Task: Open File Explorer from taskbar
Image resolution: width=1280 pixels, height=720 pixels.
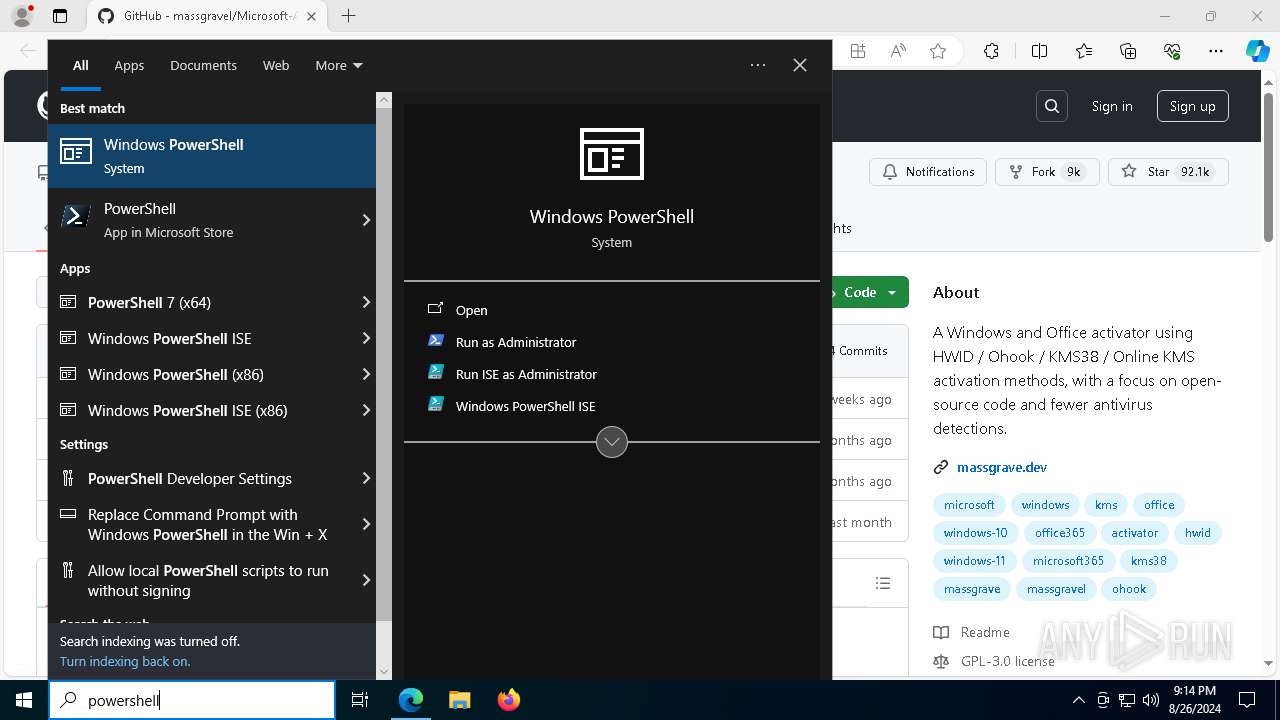Action: (x=459, y=700)
